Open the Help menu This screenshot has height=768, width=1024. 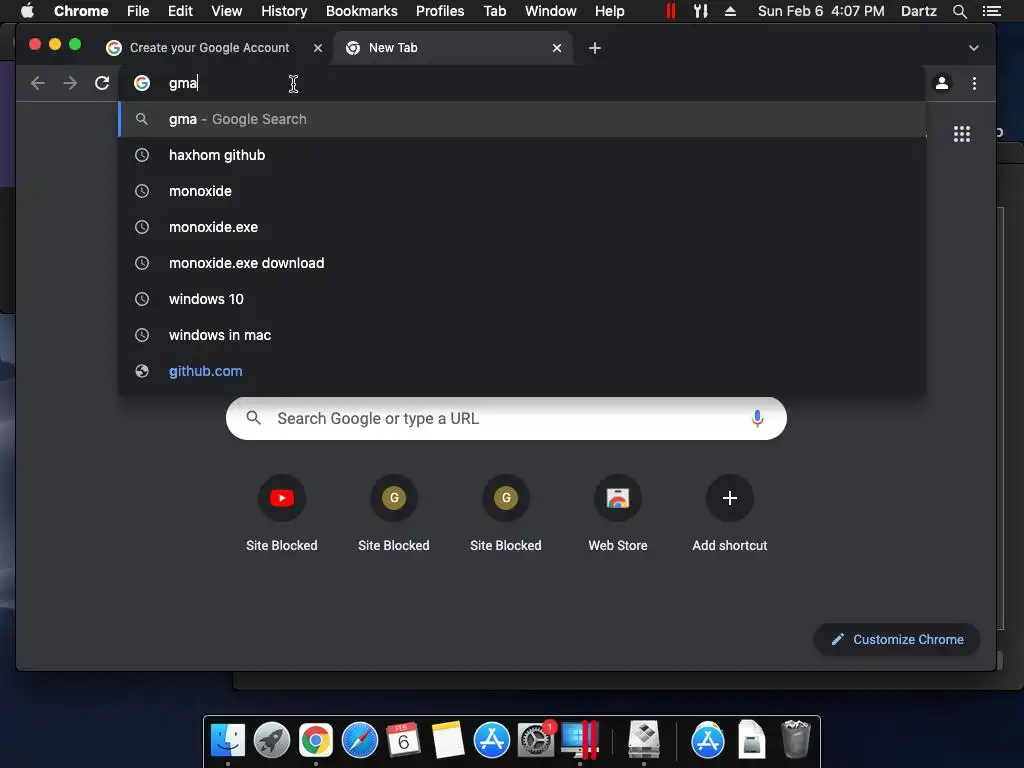point(609,11)
